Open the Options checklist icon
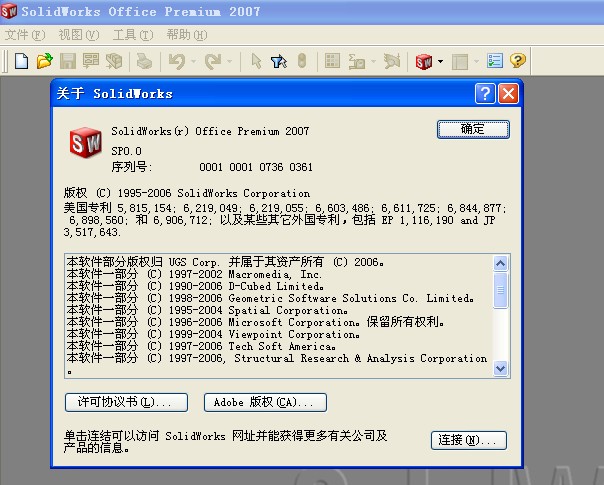 point(495,61)
